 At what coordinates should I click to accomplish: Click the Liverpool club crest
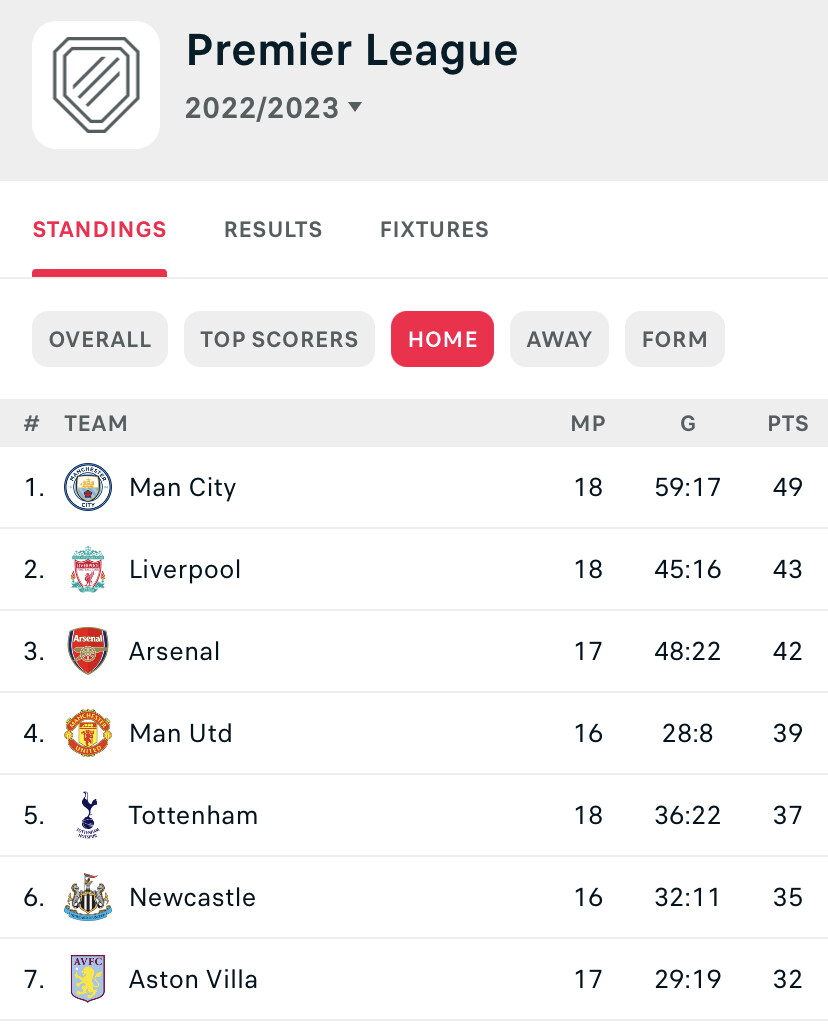(88, 569)
